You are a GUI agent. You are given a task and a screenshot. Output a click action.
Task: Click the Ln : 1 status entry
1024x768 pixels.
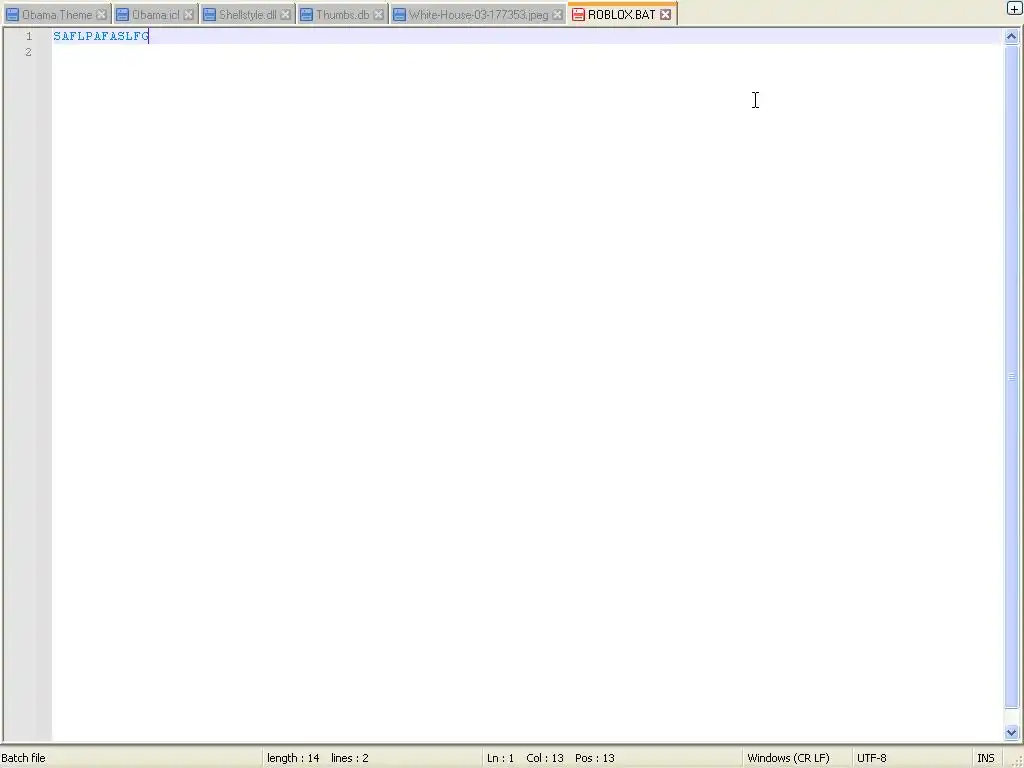500,758
